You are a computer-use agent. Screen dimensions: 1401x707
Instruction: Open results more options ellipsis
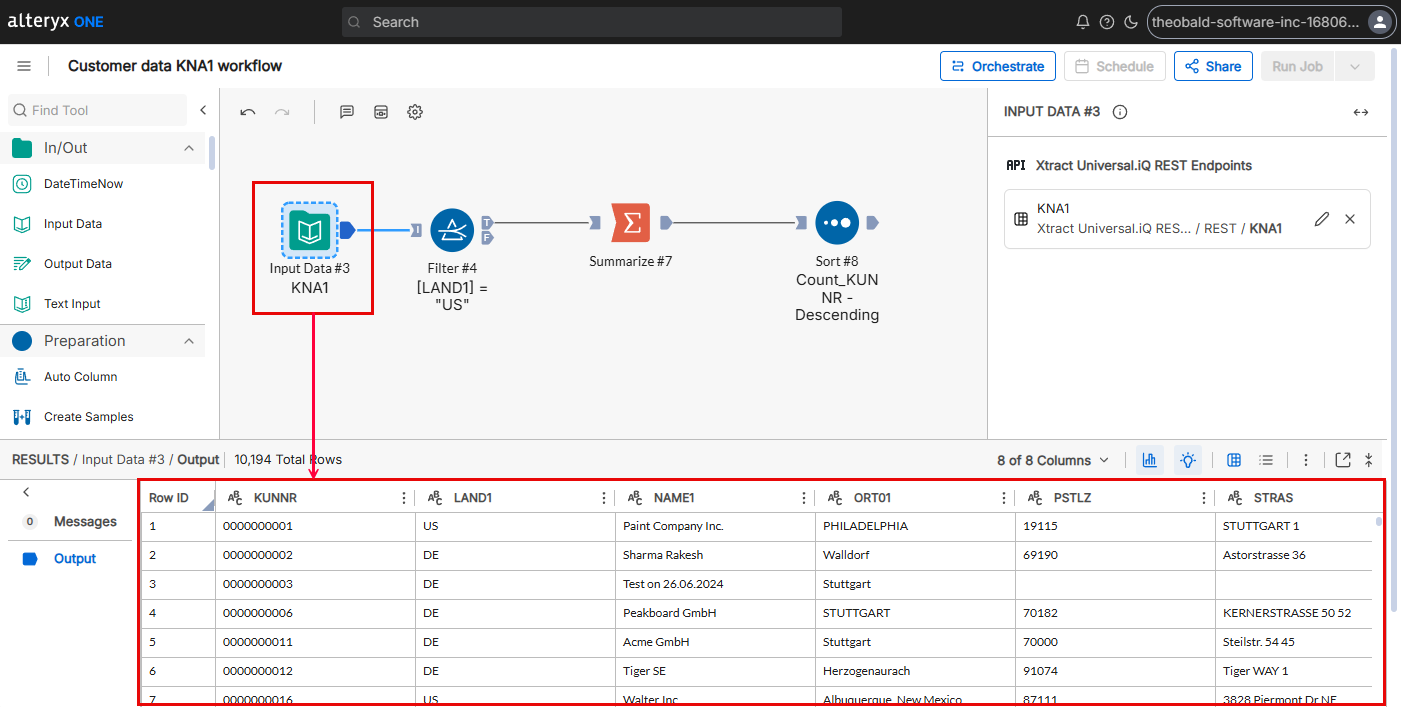coord(1306,460)
